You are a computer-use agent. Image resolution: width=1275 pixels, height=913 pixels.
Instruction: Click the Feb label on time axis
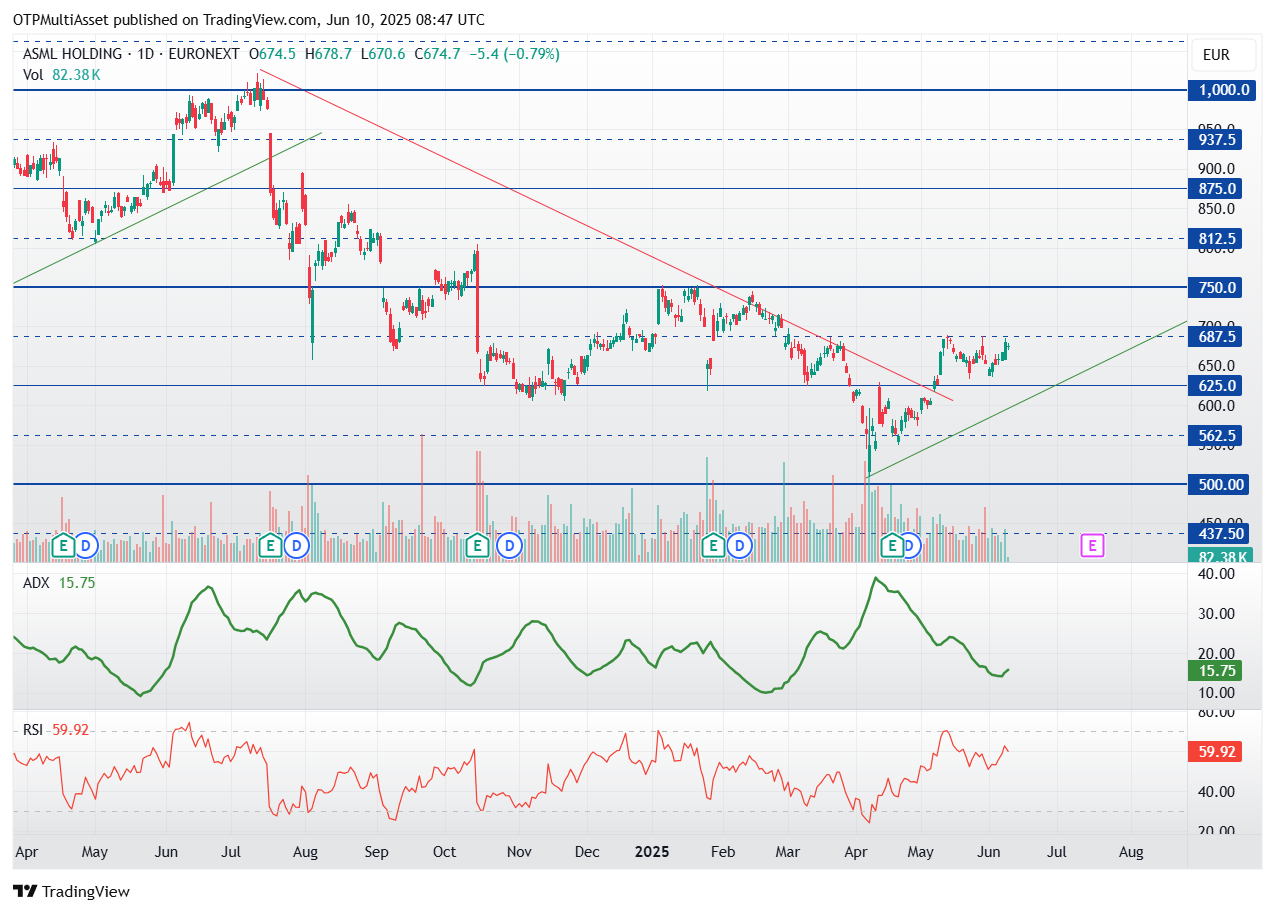click(722, 853)
